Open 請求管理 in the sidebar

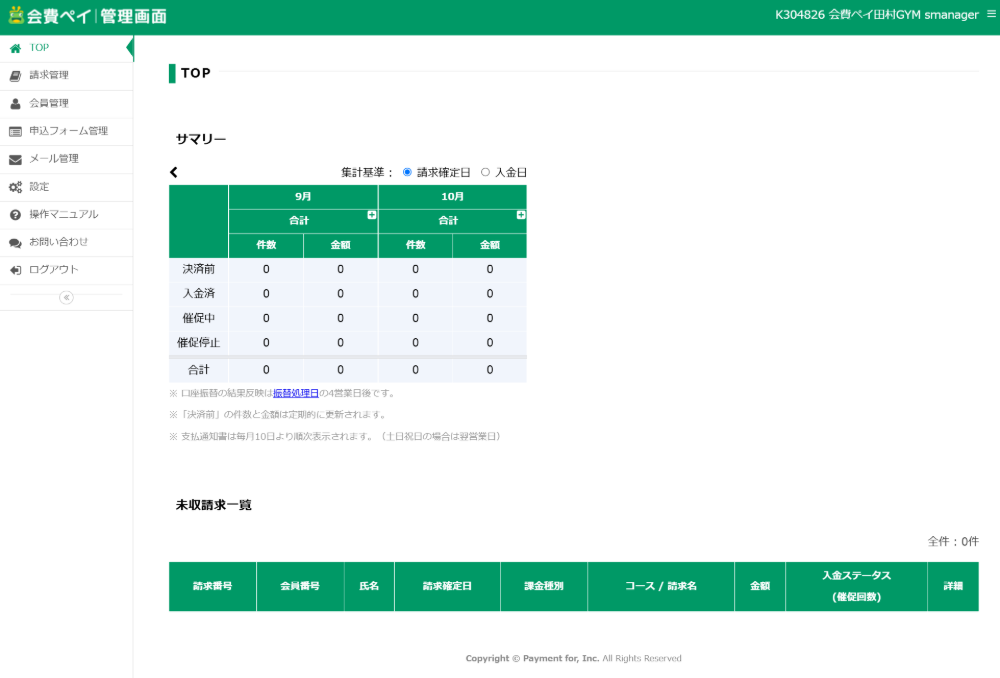[66, 76]
